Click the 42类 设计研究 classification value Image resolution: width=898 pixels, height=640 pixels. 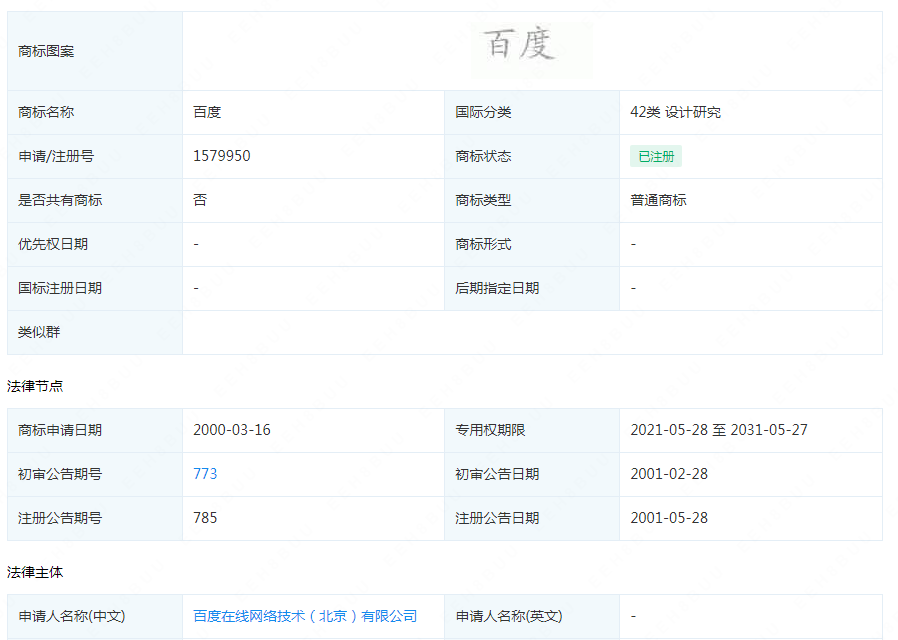point(676,112)
